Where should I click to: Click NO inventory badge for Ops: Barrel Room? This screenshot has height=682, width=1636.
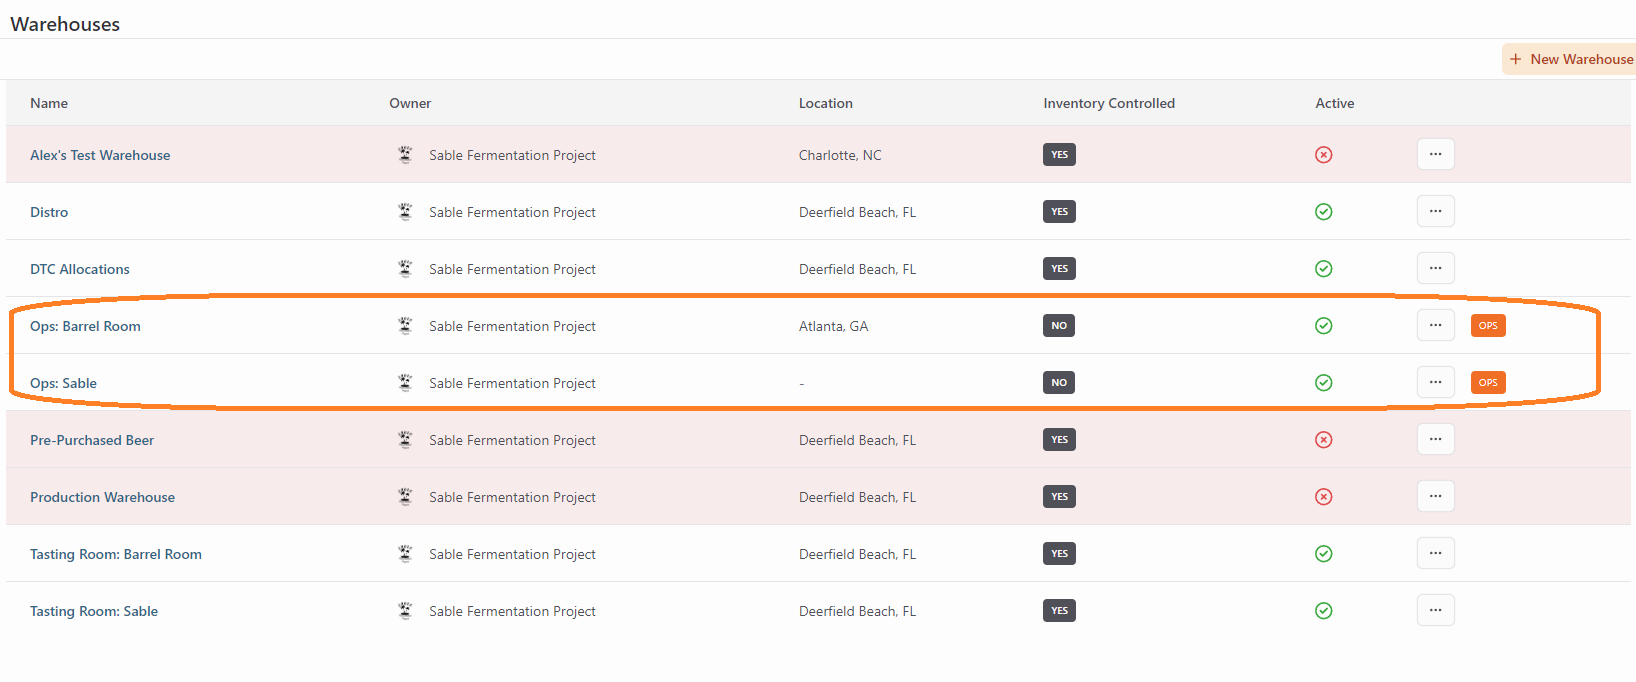[1059, 325]
